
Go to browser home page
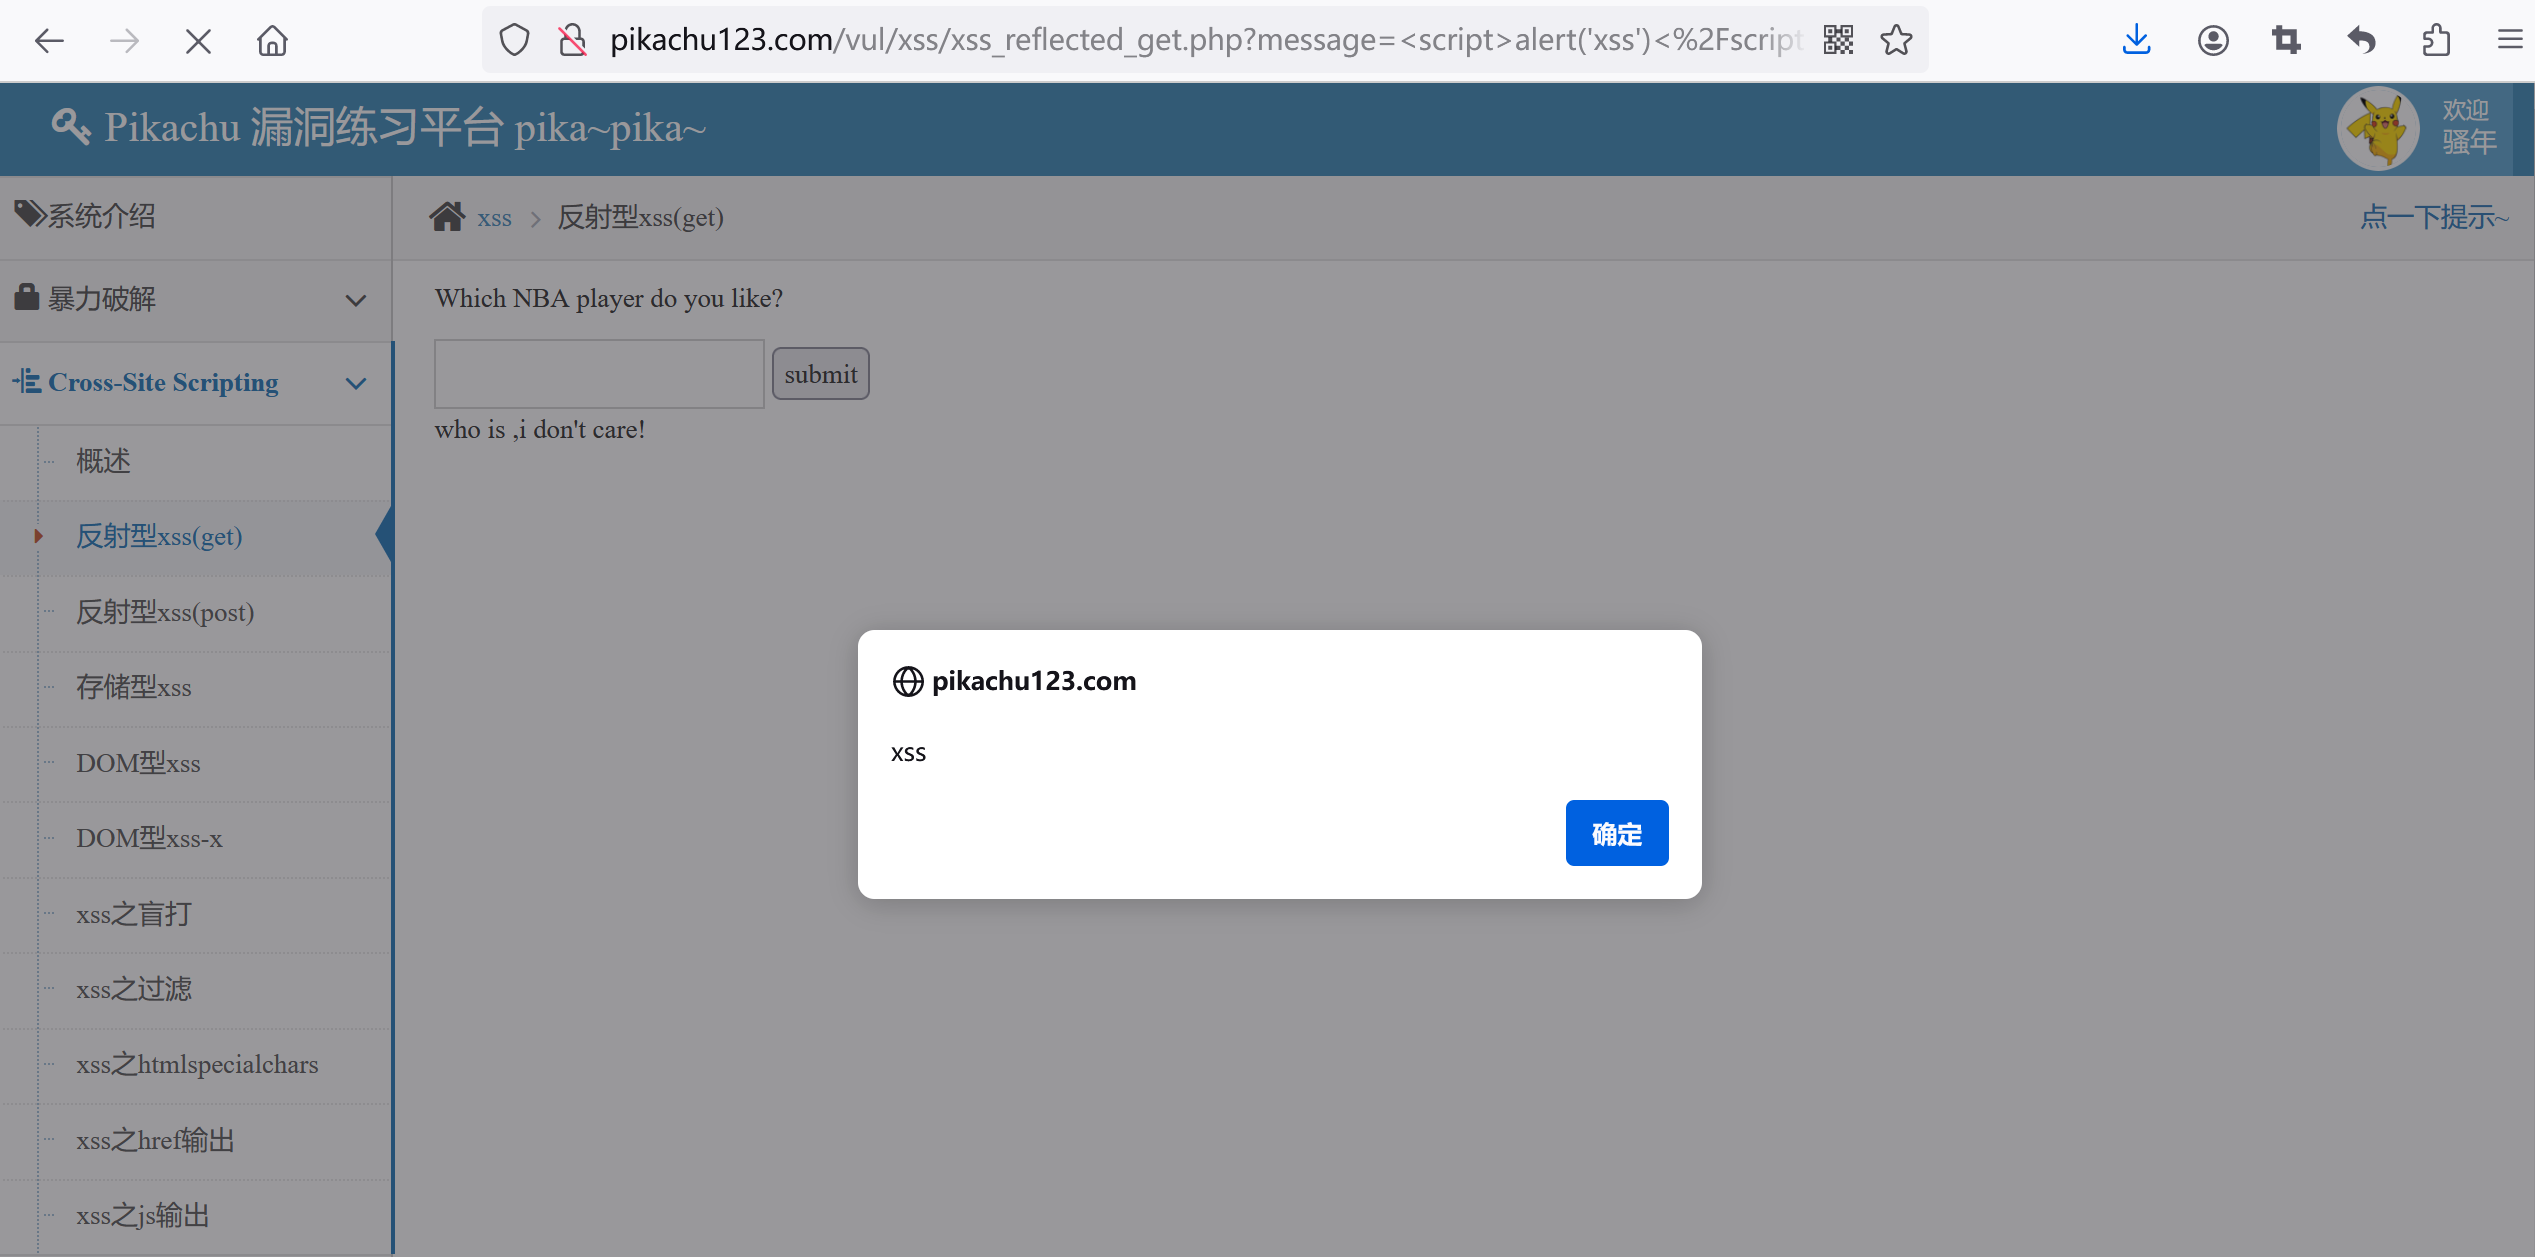pyautogui.click(x=272, y=40)
